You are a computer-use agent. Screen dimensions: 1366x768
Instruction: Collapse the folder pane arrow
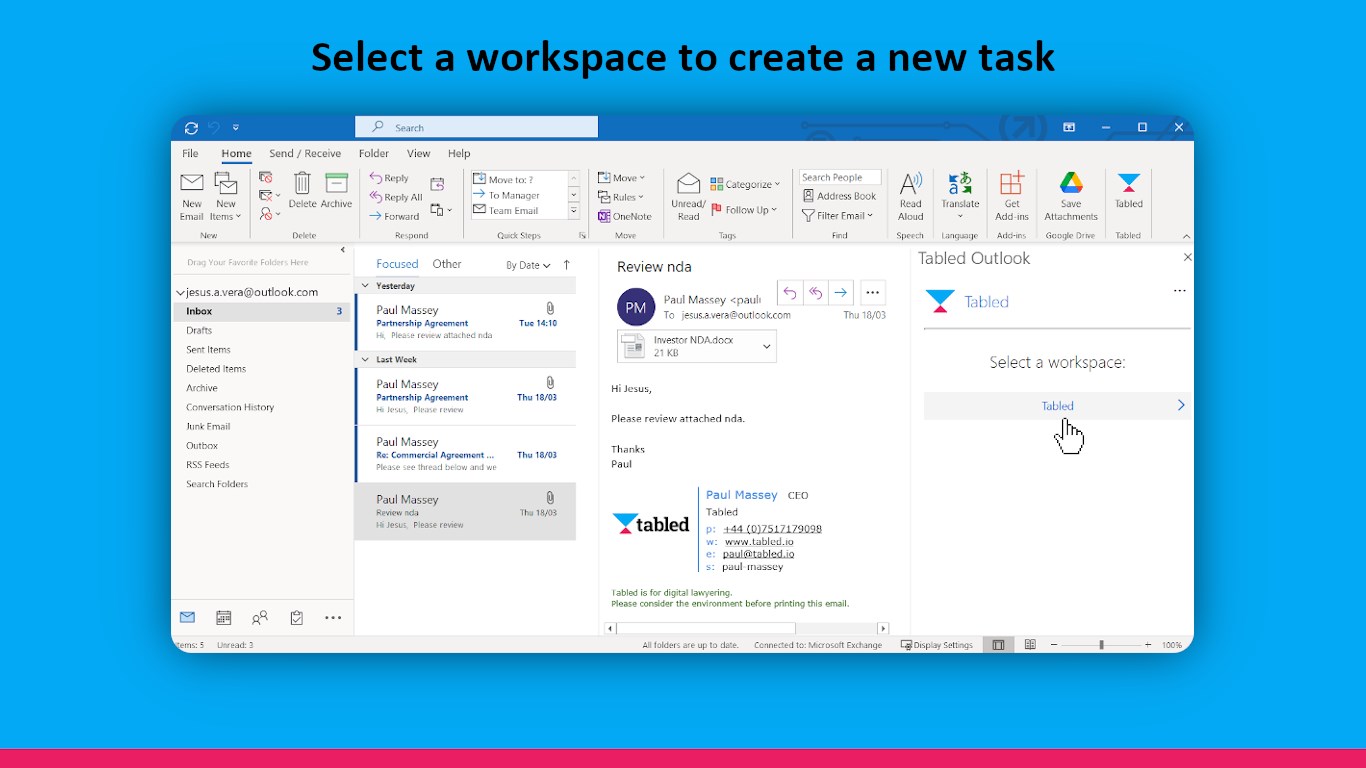pos(343,250)
